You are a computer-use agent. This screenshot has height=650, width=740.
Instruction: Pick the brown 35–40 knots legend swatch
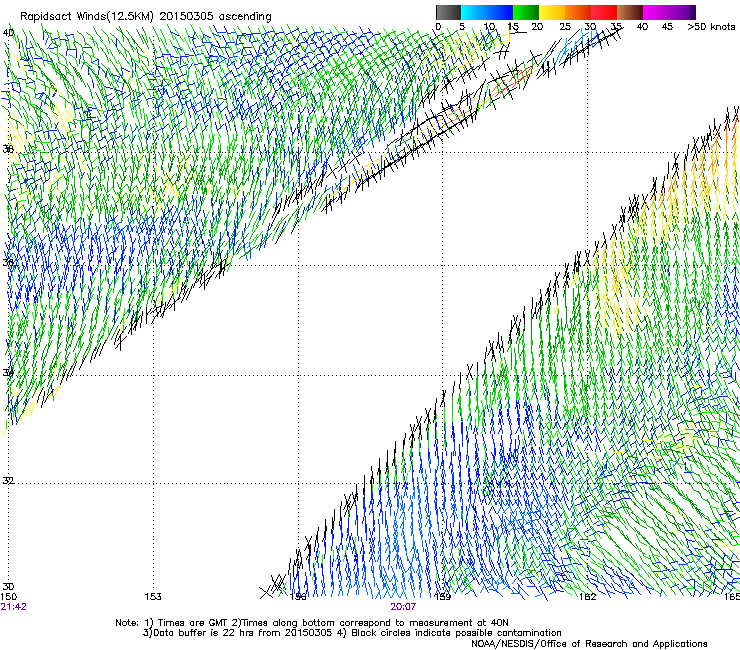630,12
